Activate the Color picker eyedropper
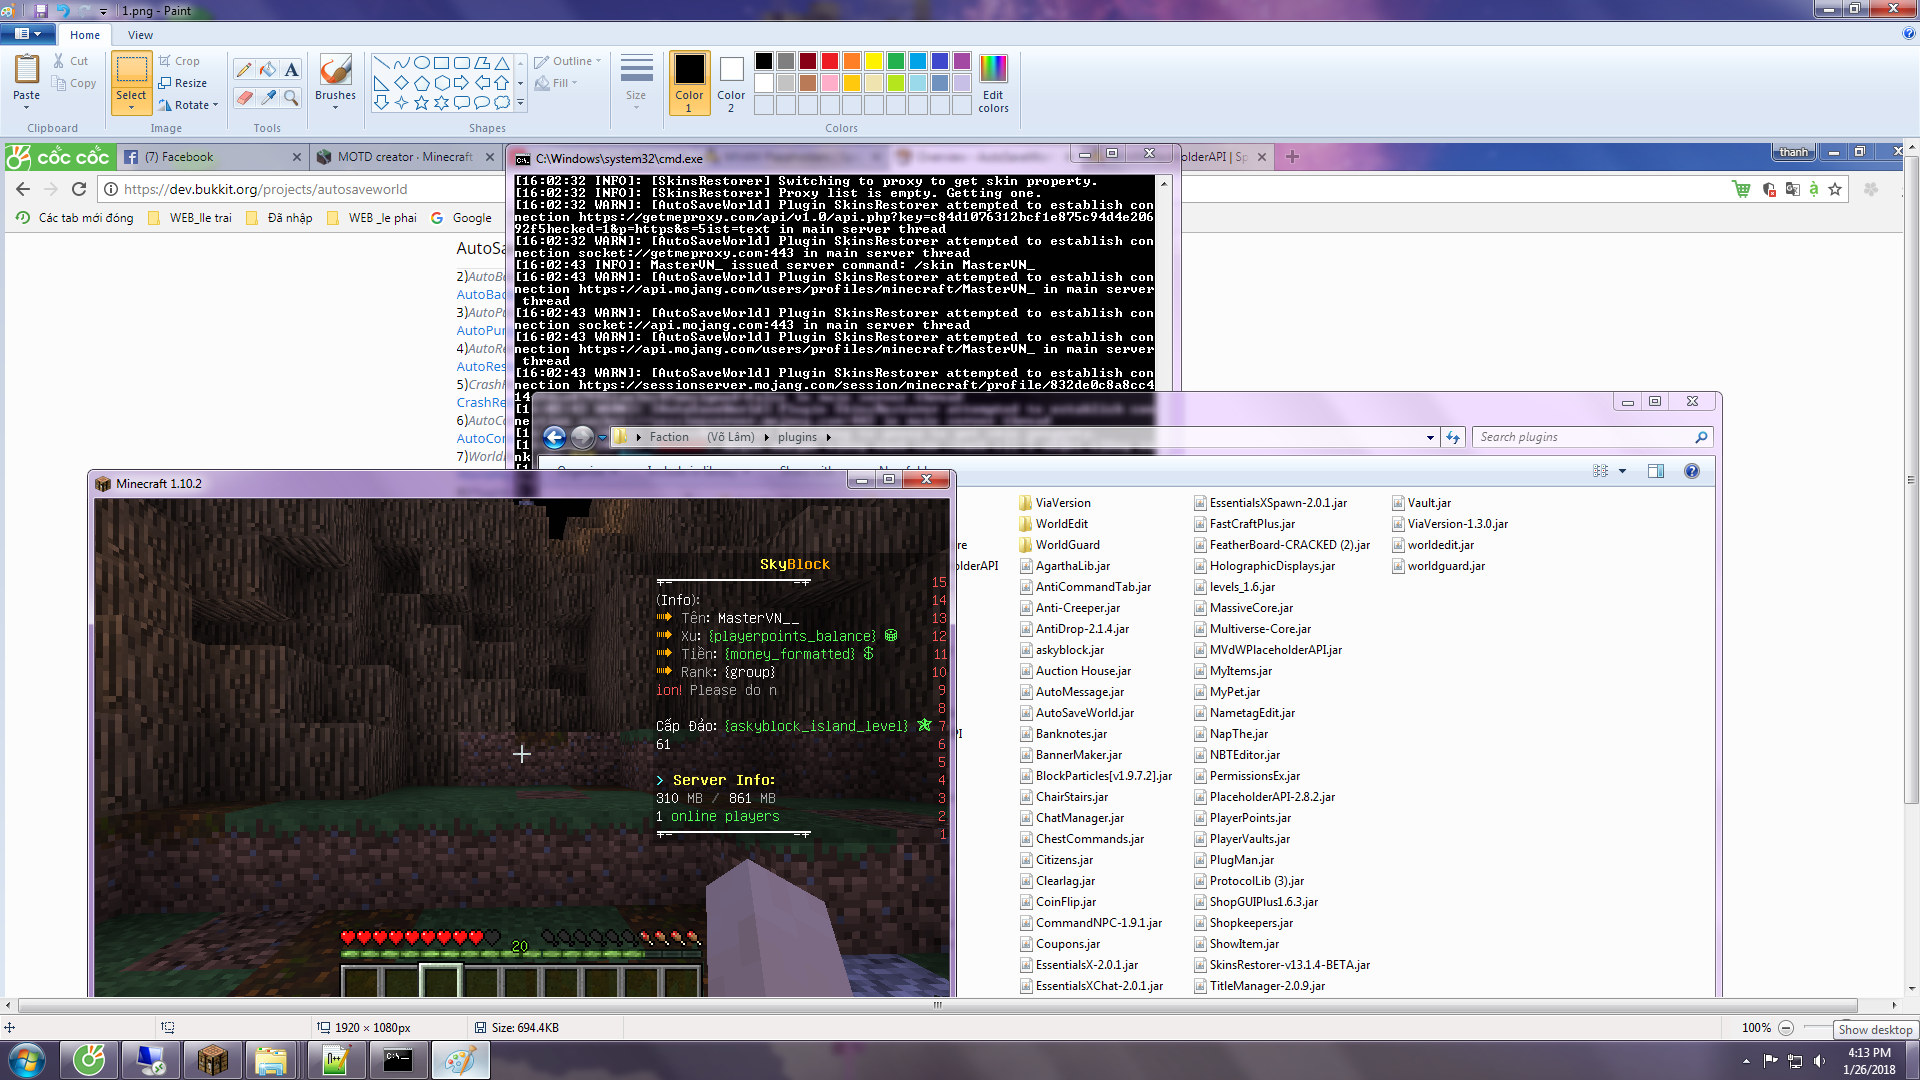 tap(268, 97)
